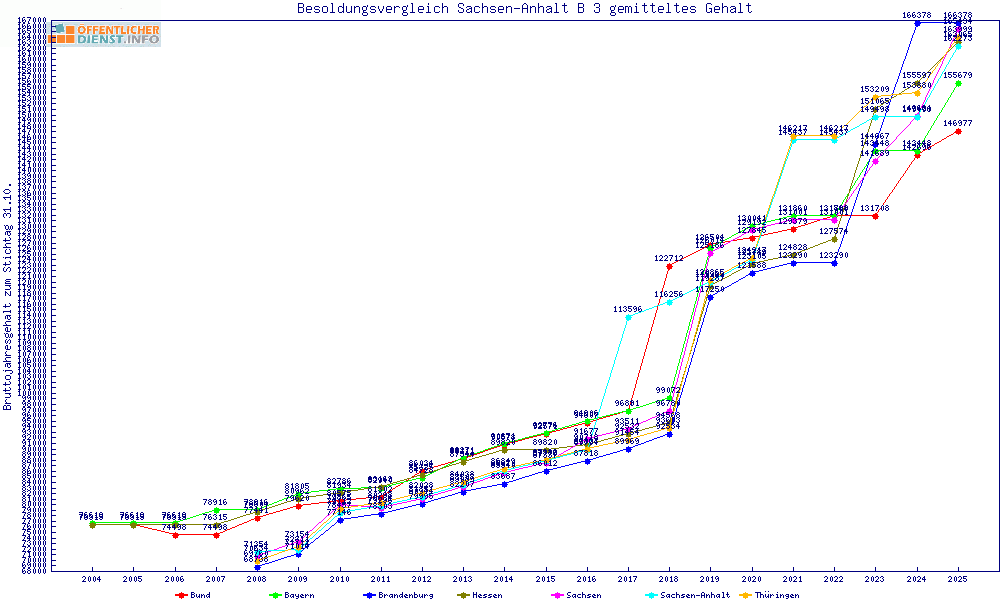This screenshot has height=600, width=1000.
Task: Click the green Bayern legend marker
Action: [x=275, y=595]
